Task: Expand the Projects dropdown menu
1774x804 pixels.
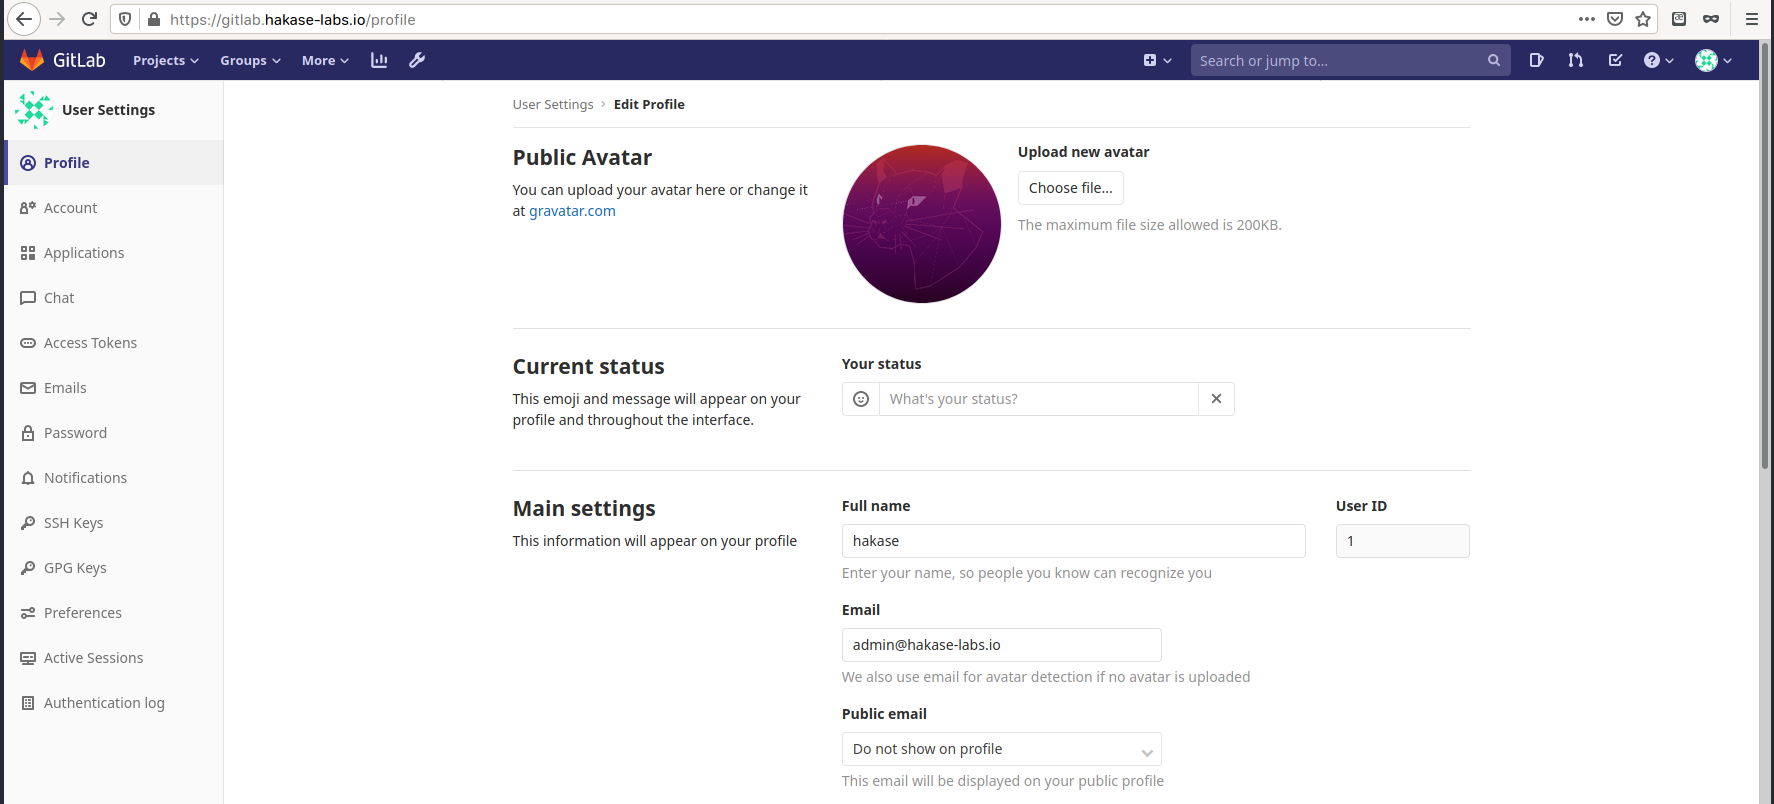Action: [x=166, y=60]
